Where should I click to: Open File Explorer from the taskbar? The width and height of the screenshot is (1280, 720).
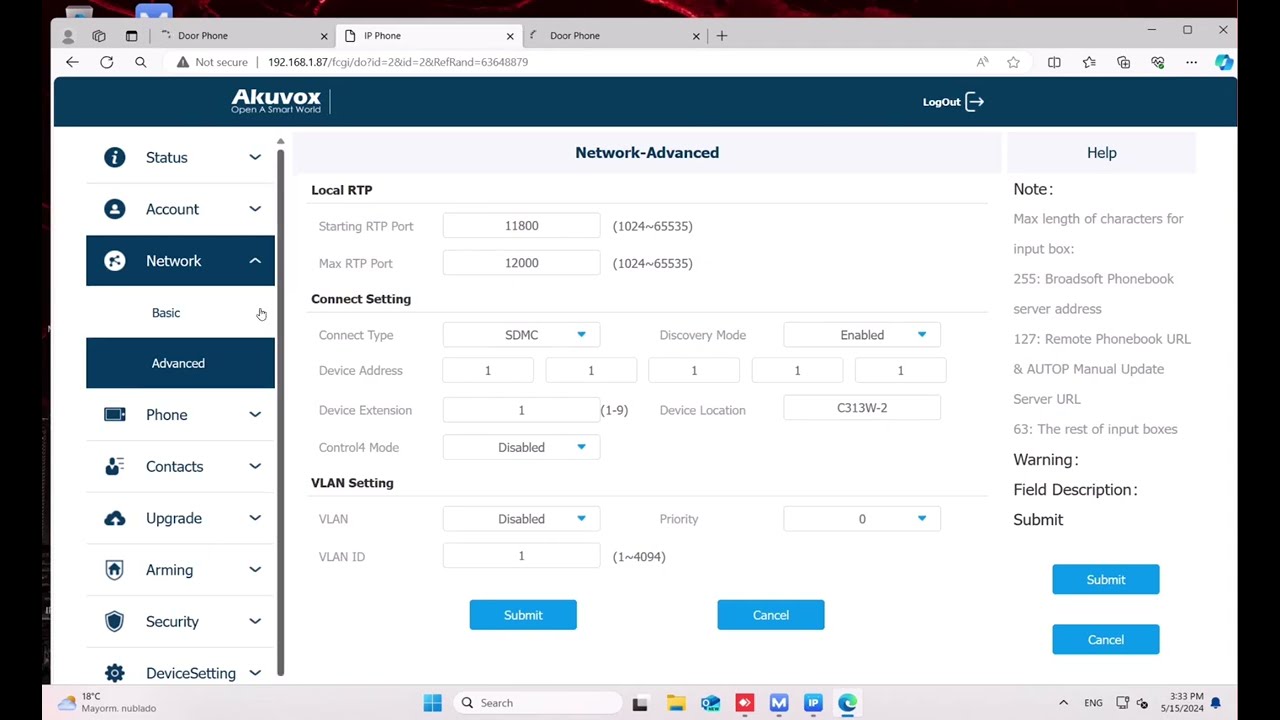pos(676,703)
